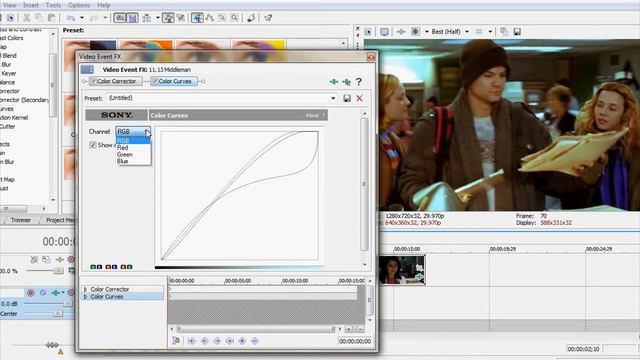Click the Paste clipboard toolbar icon
640x360 pixels.
pyautogui.click(x=51, y=18)
